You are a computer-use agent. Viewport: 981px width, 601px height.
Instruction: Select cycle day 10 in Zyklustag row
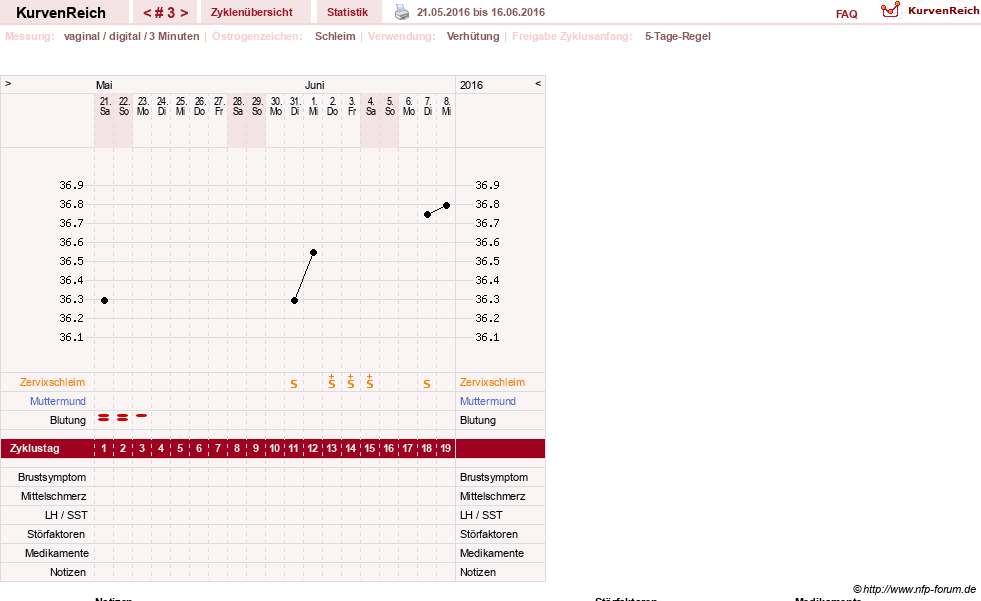click(x=275, y=448)
